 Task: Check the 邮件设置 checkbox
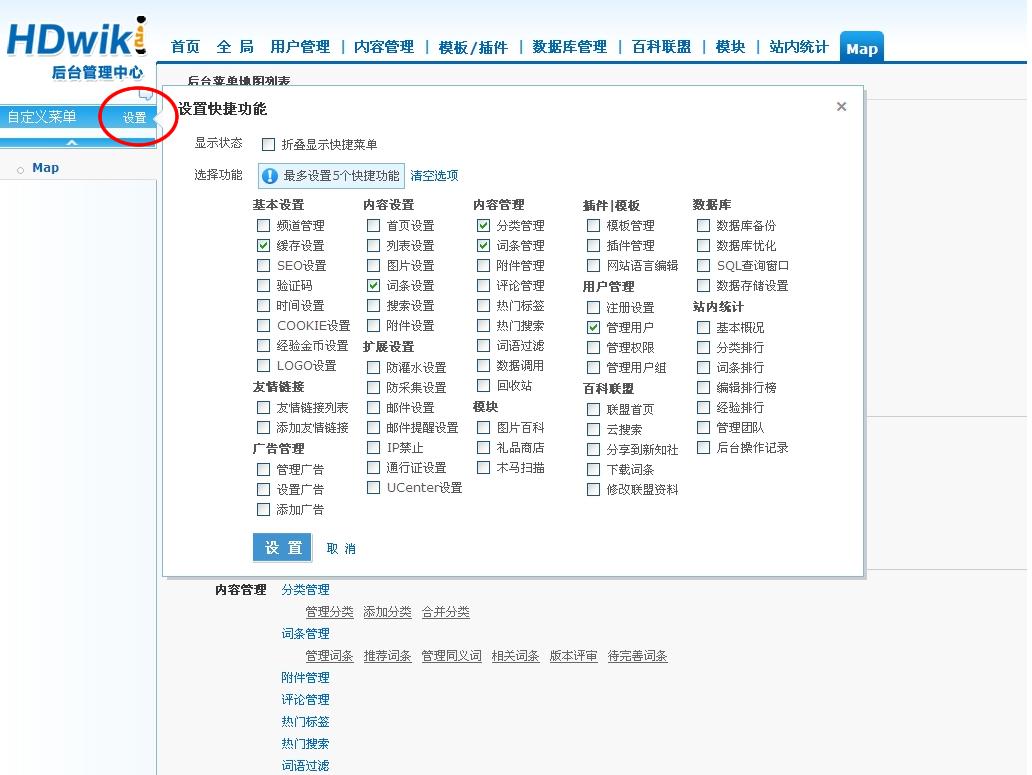(373, 407)
